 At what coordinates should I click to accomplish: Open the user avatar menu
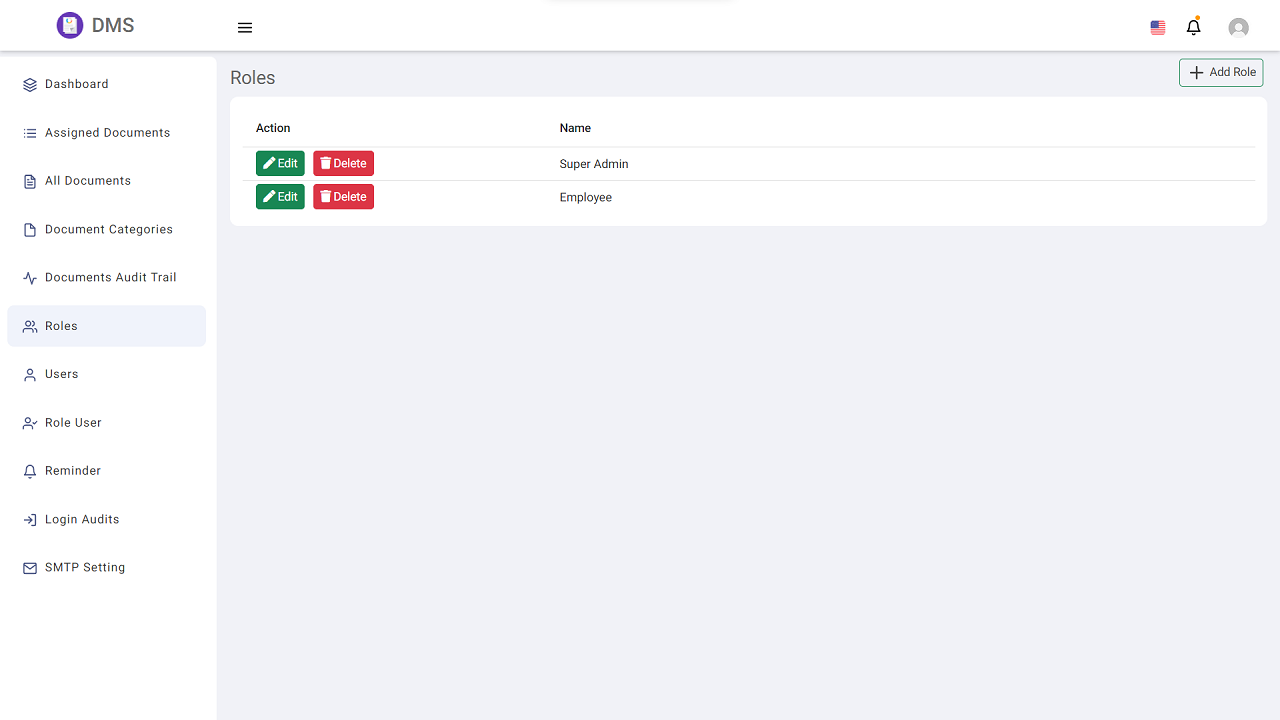pos(1238,27)
